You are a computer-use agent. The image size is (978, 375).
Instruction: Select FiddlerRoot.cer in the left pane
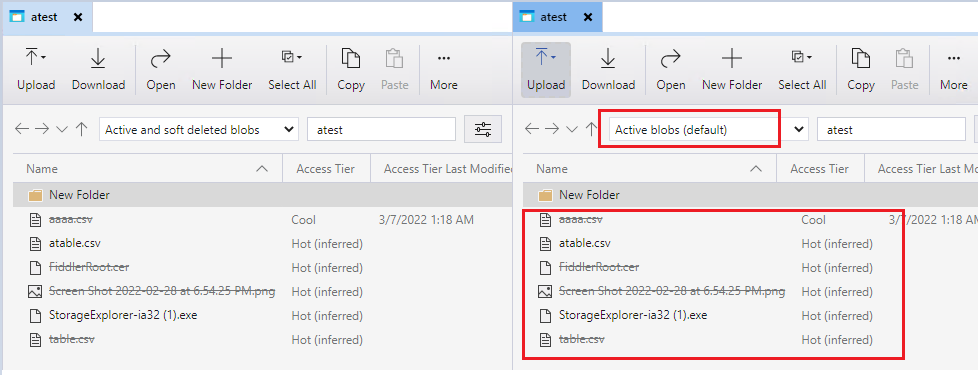(x=263, y=267)
